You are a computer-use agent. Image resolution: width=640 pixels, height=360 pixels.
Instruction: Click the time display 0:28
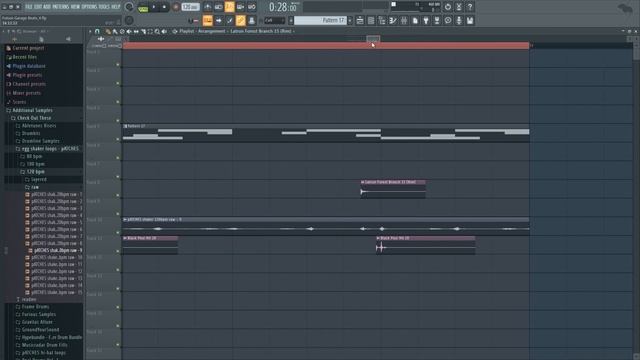coord(282,7)
